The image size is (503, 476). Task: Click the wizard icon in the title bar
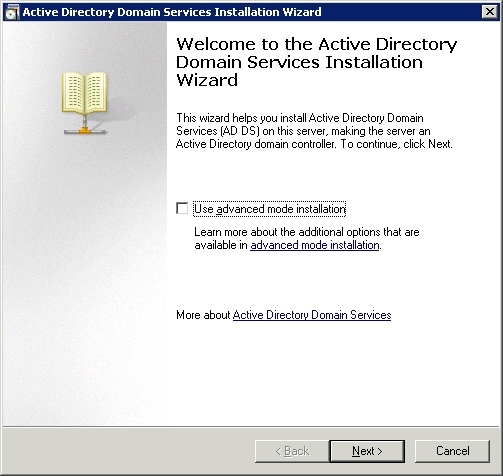tap(12, 12)
